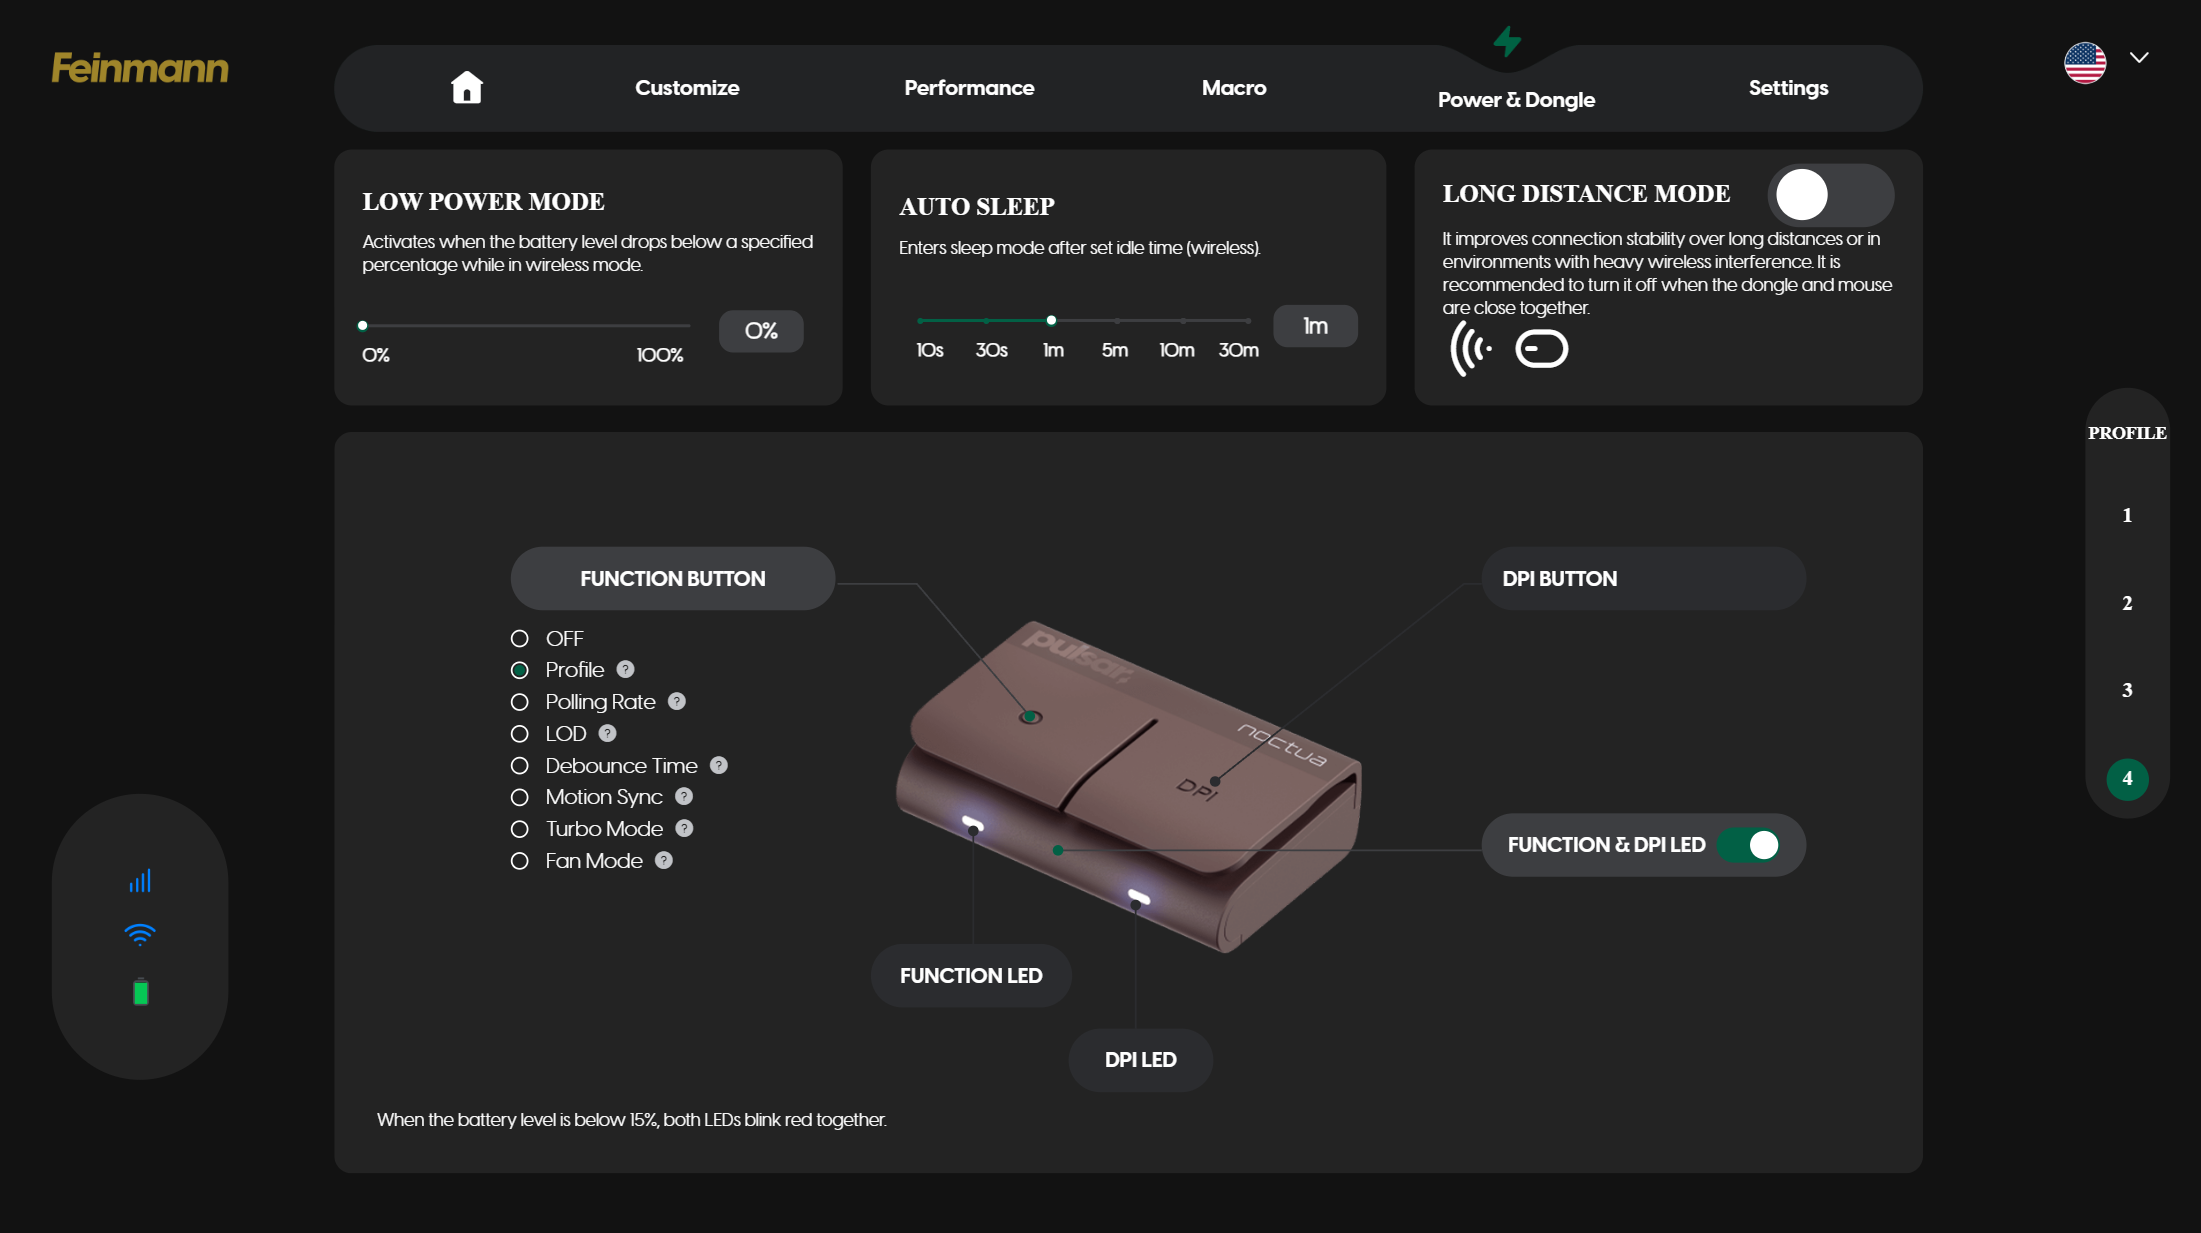Click the signal strength bars icon
Viewport: 2201px width, 1233px height.
pos(140,880)
